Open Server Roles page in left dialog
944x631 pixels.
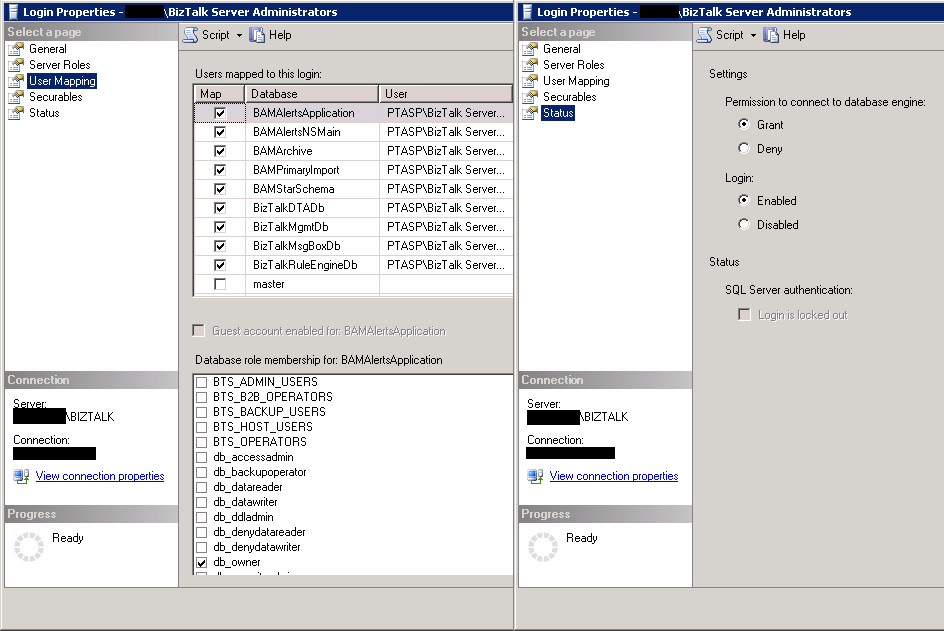click(59, 65)
